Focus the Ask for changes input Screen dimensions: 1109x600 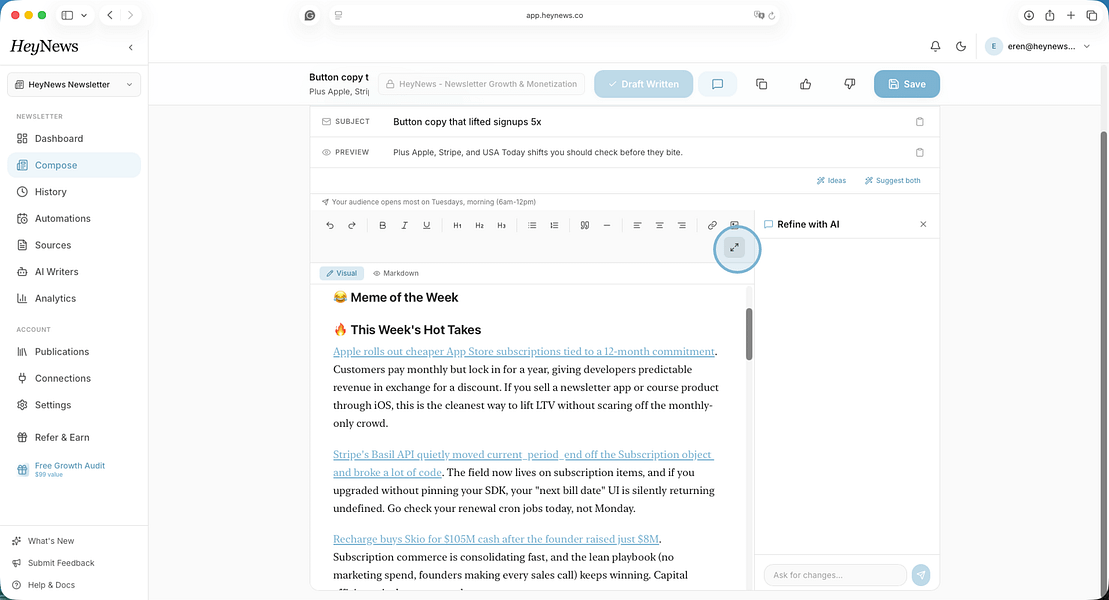(835, 575)
